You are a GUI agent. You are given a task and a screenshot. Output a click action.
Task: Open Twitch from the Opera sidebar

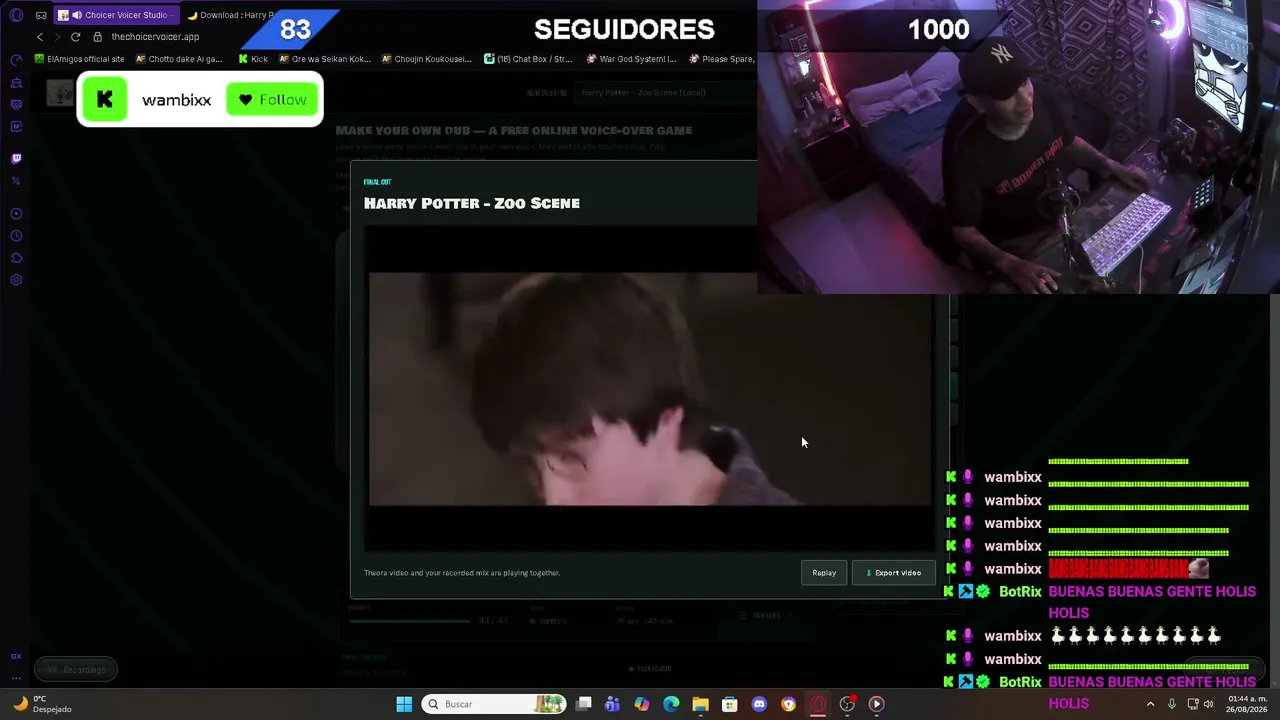tap(16, 158)
